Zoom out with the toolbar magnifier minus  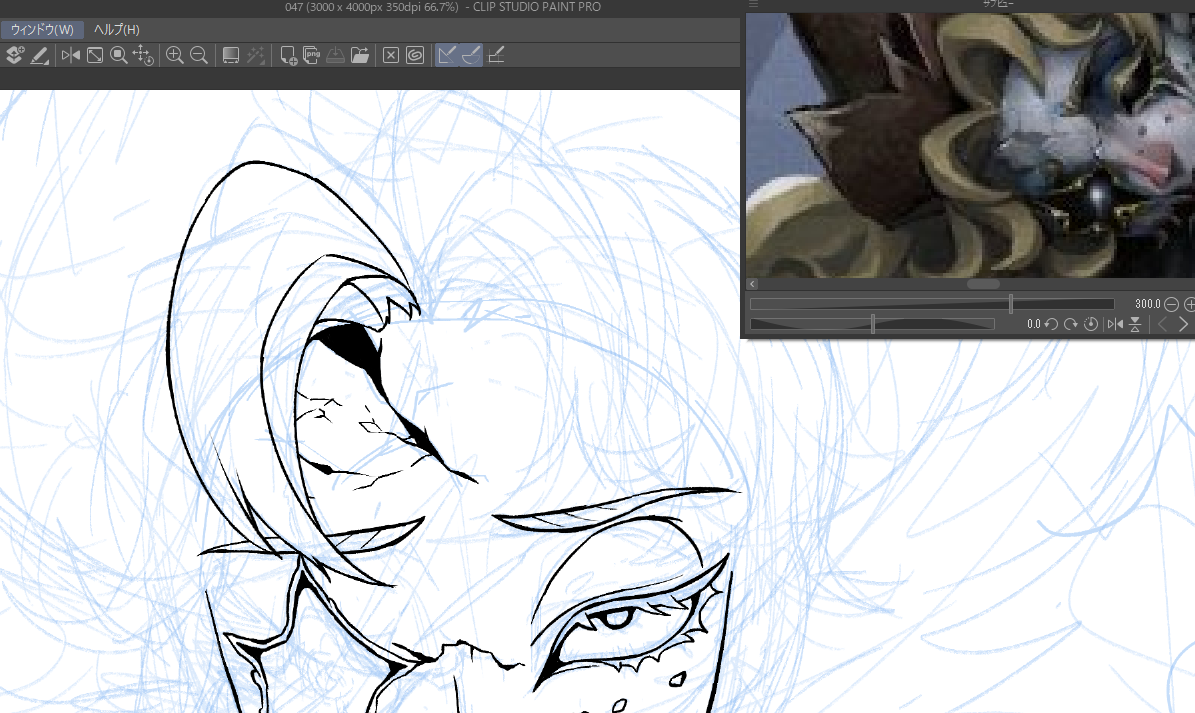click(199, 55)
